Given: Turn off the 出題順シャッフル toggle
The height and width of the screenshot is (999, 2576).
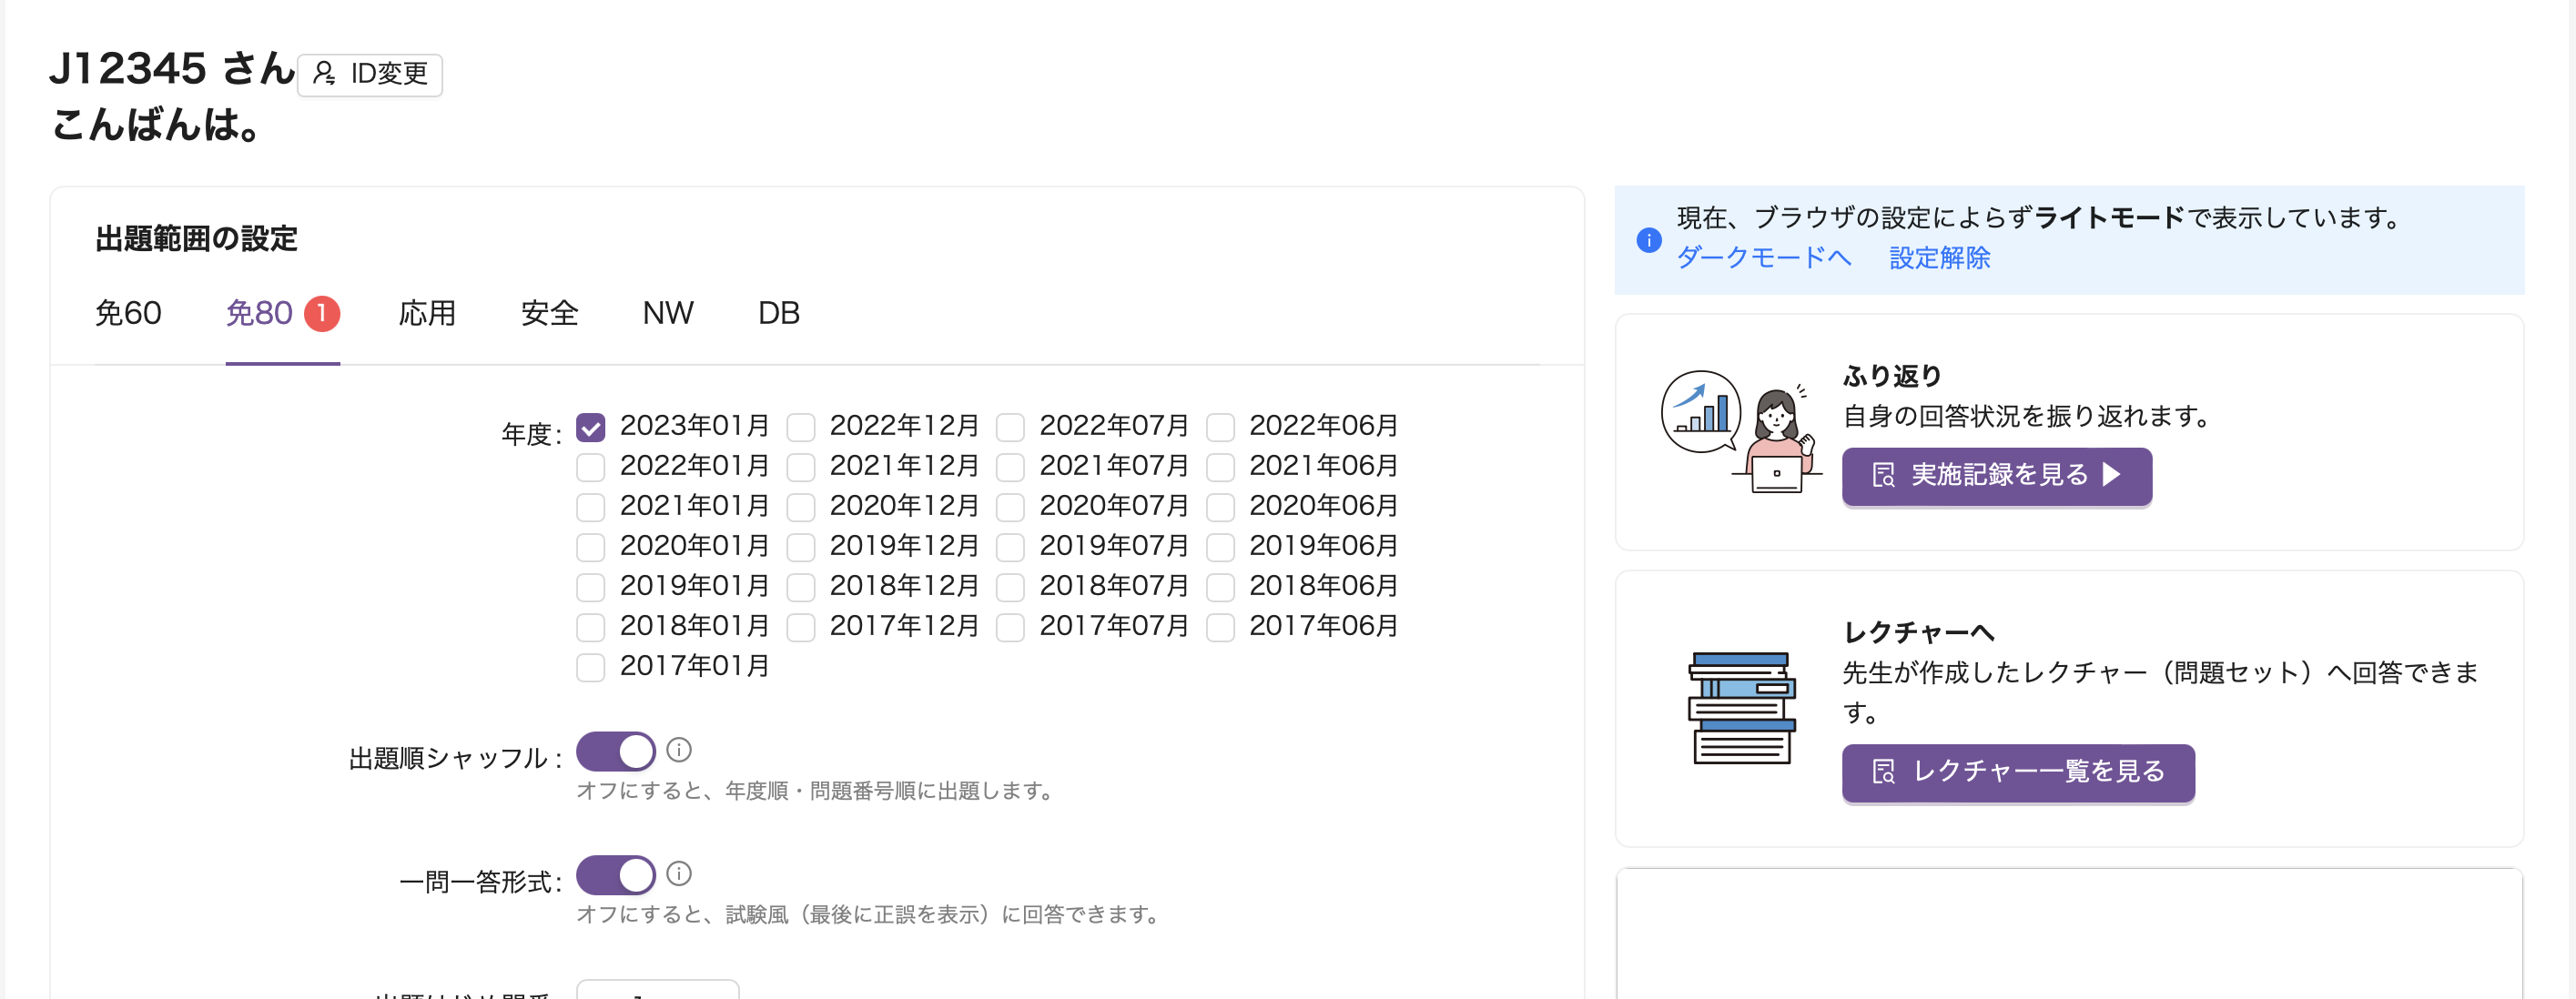Looking at the screenshot, I should coord(617,752).
